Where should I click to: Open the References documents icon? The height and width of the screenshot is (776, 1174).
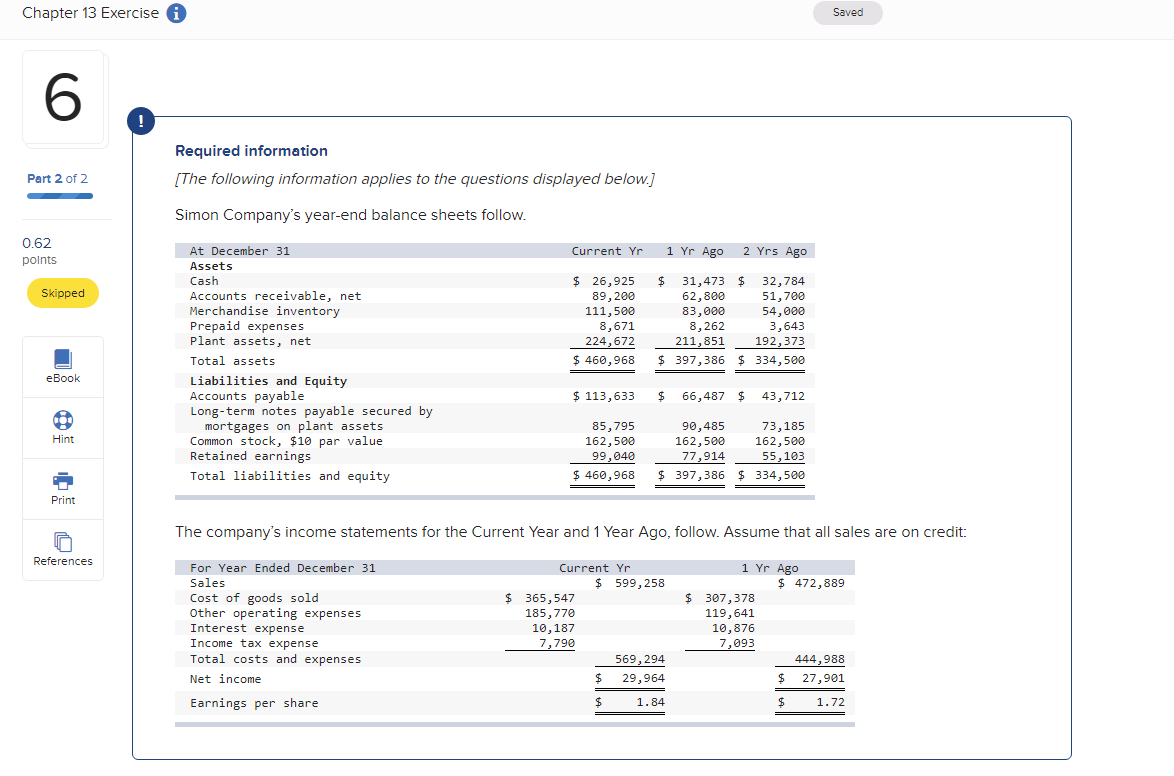(63, 542)
